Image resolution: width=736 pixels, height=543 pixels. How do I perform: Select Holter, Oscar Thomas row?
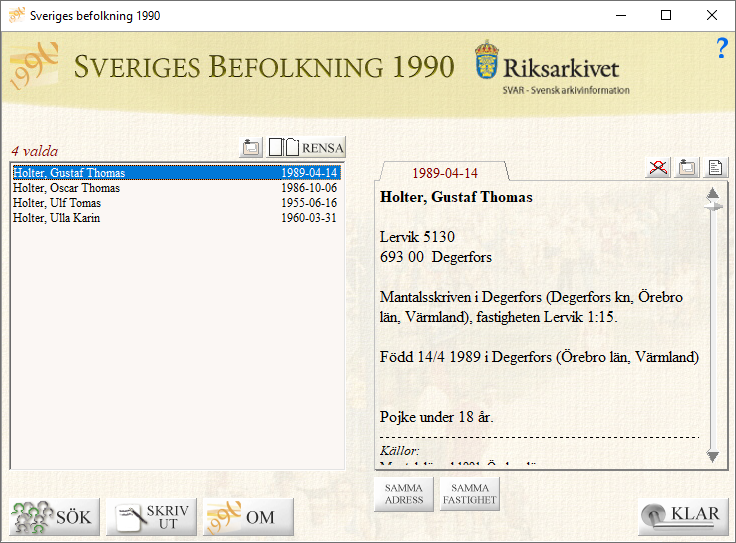(x=176, y=188)
